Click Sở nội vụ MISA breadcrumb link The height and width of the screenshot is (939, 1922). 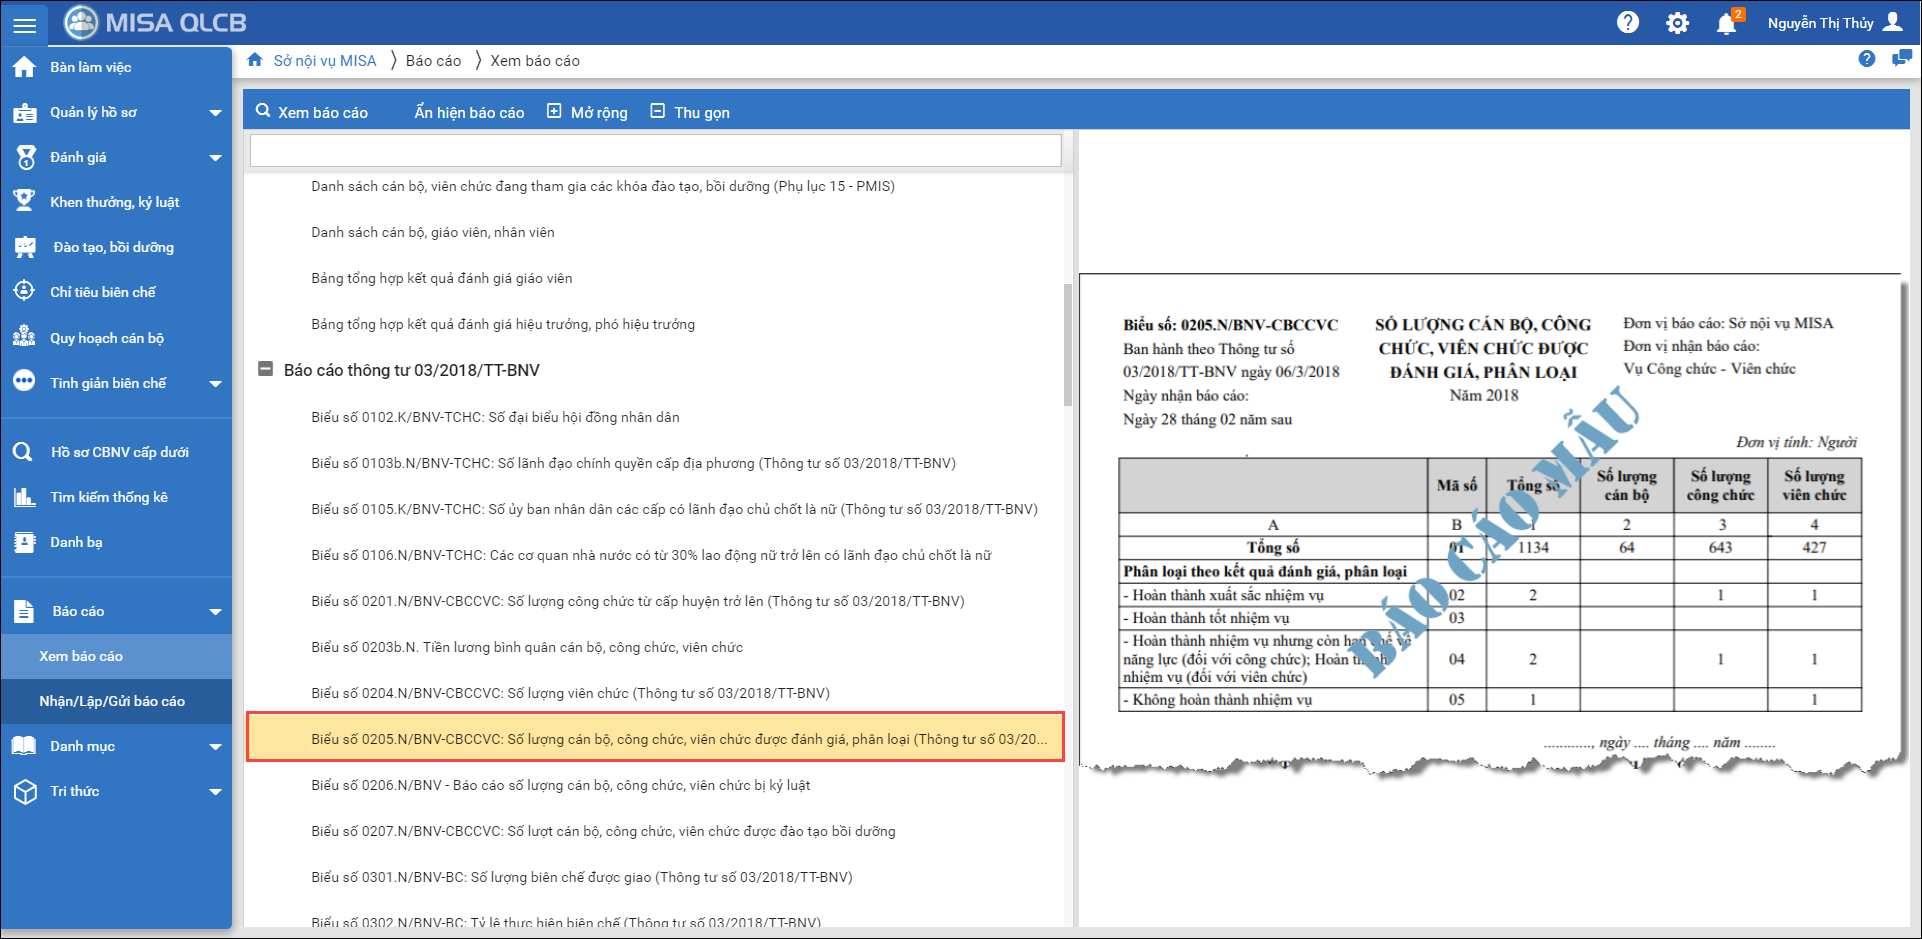(x=325, y=61)
